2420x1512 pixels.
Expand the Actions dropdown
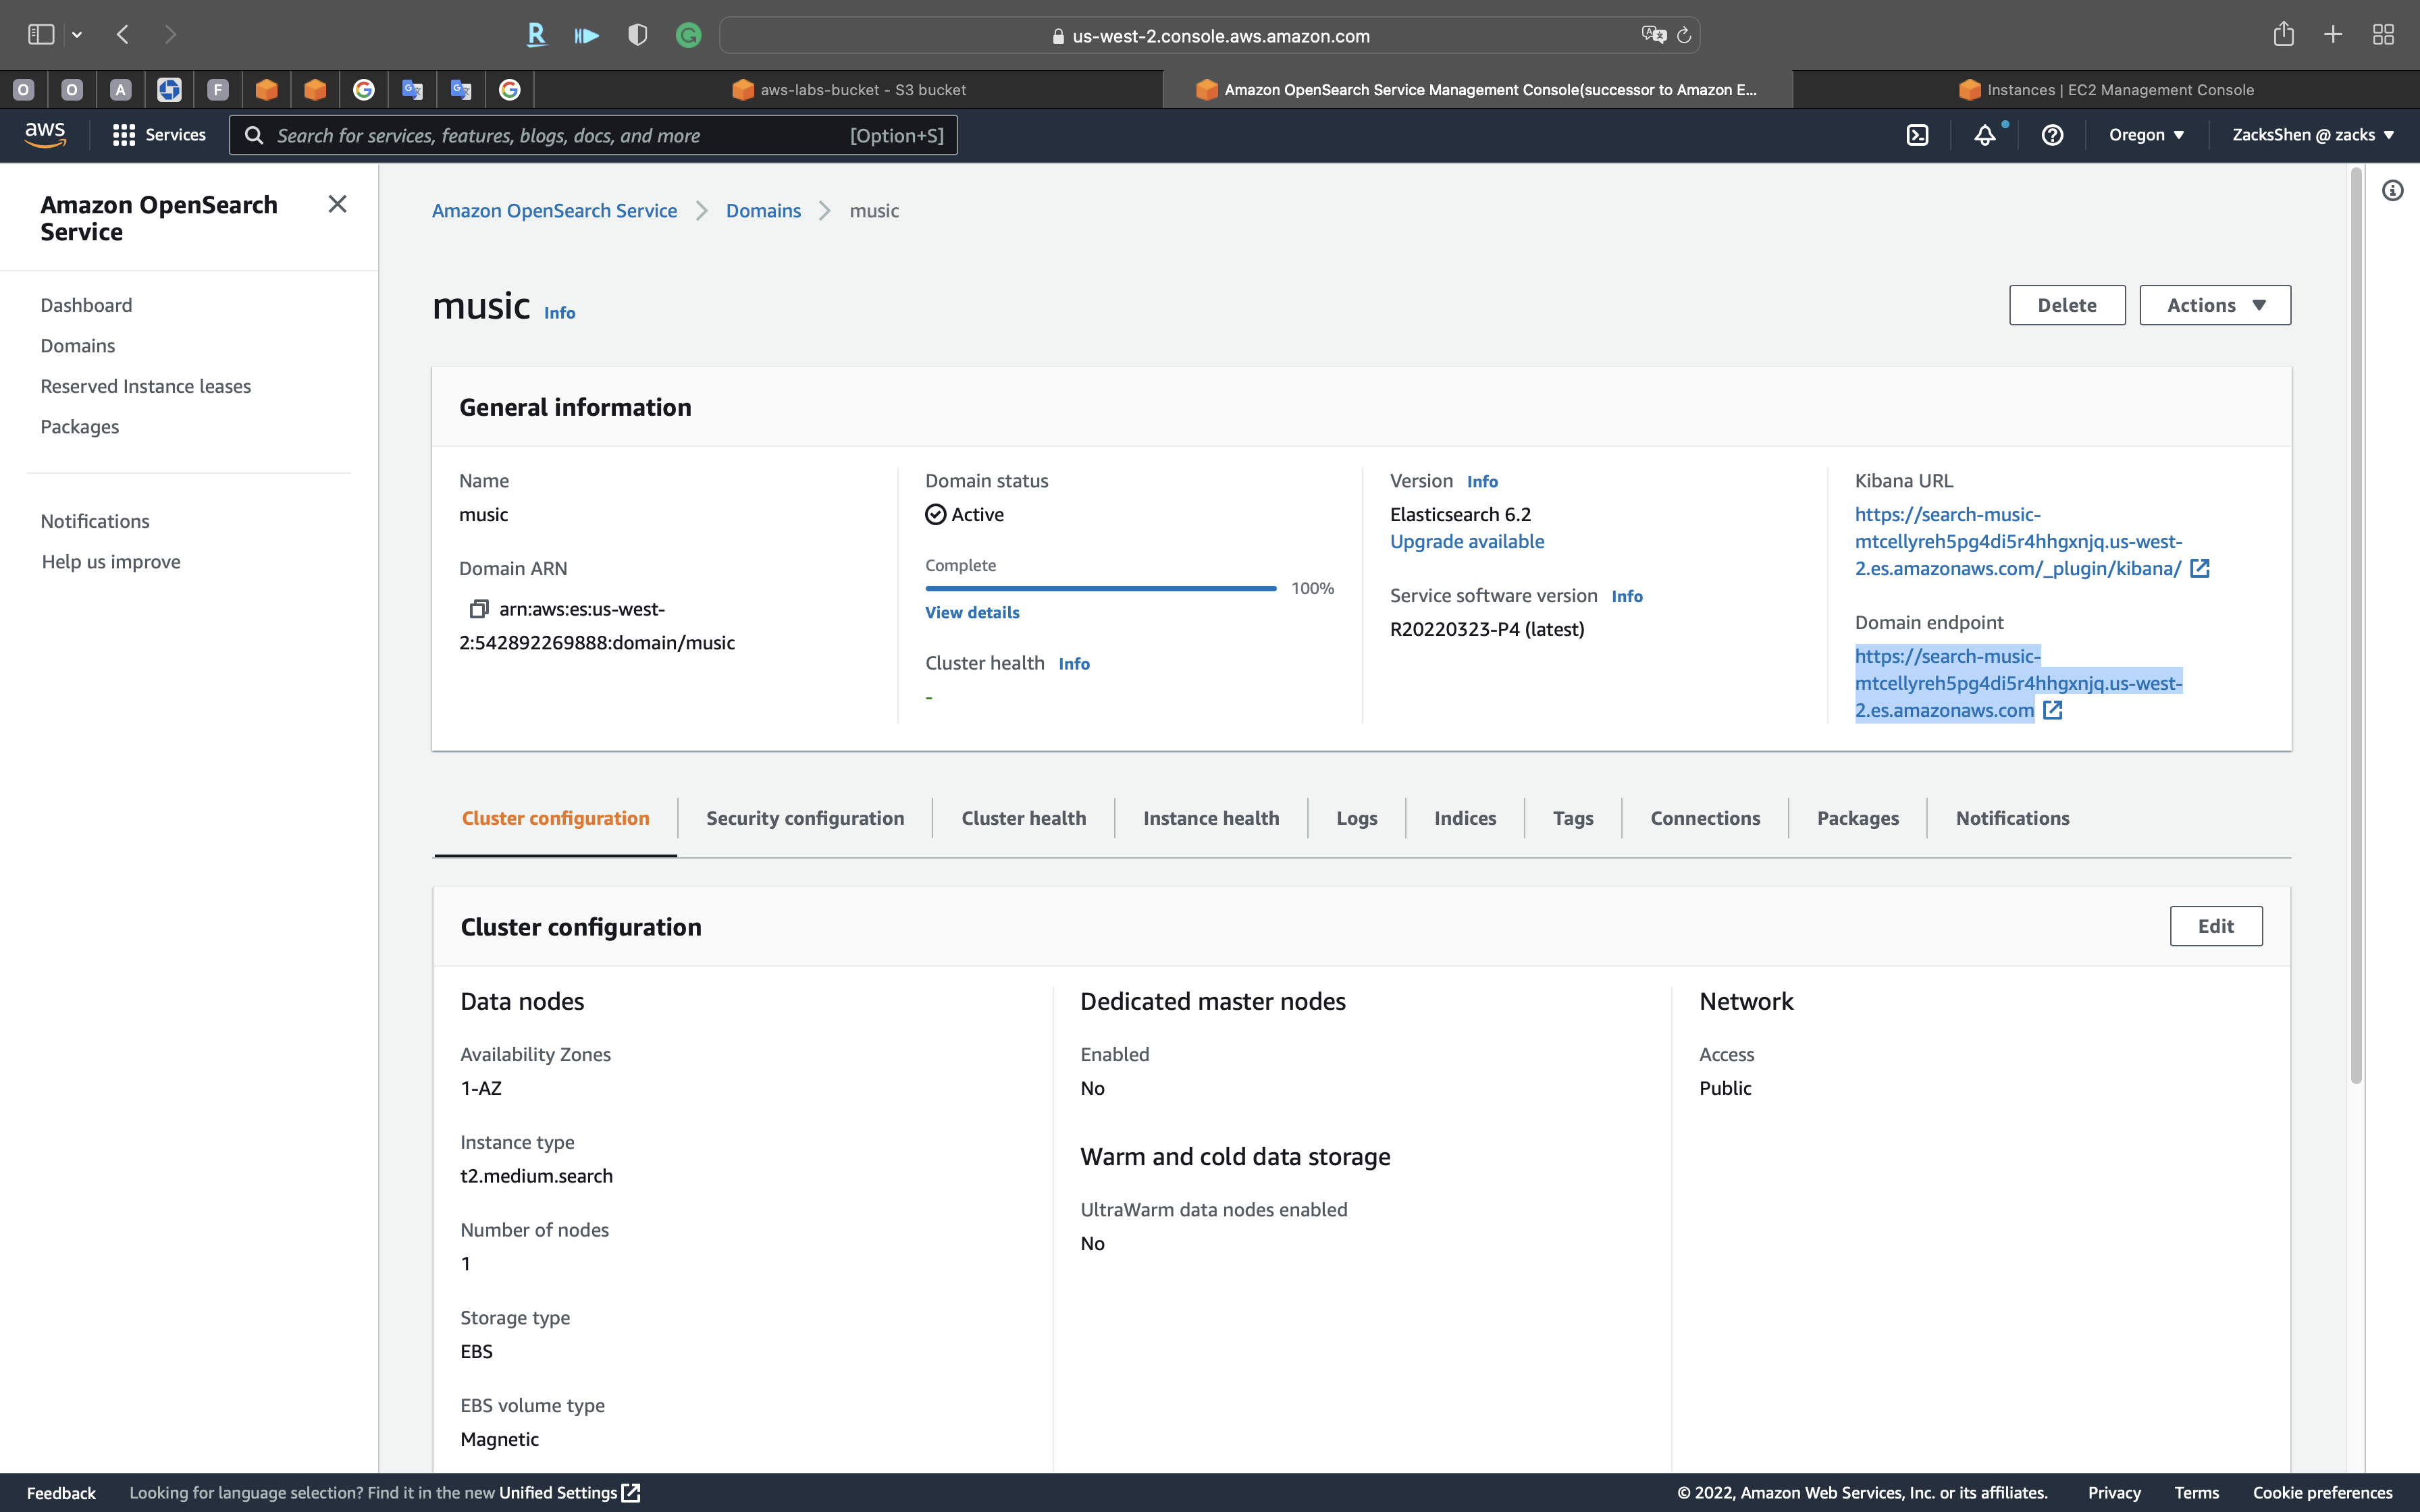click(2214, 305)
